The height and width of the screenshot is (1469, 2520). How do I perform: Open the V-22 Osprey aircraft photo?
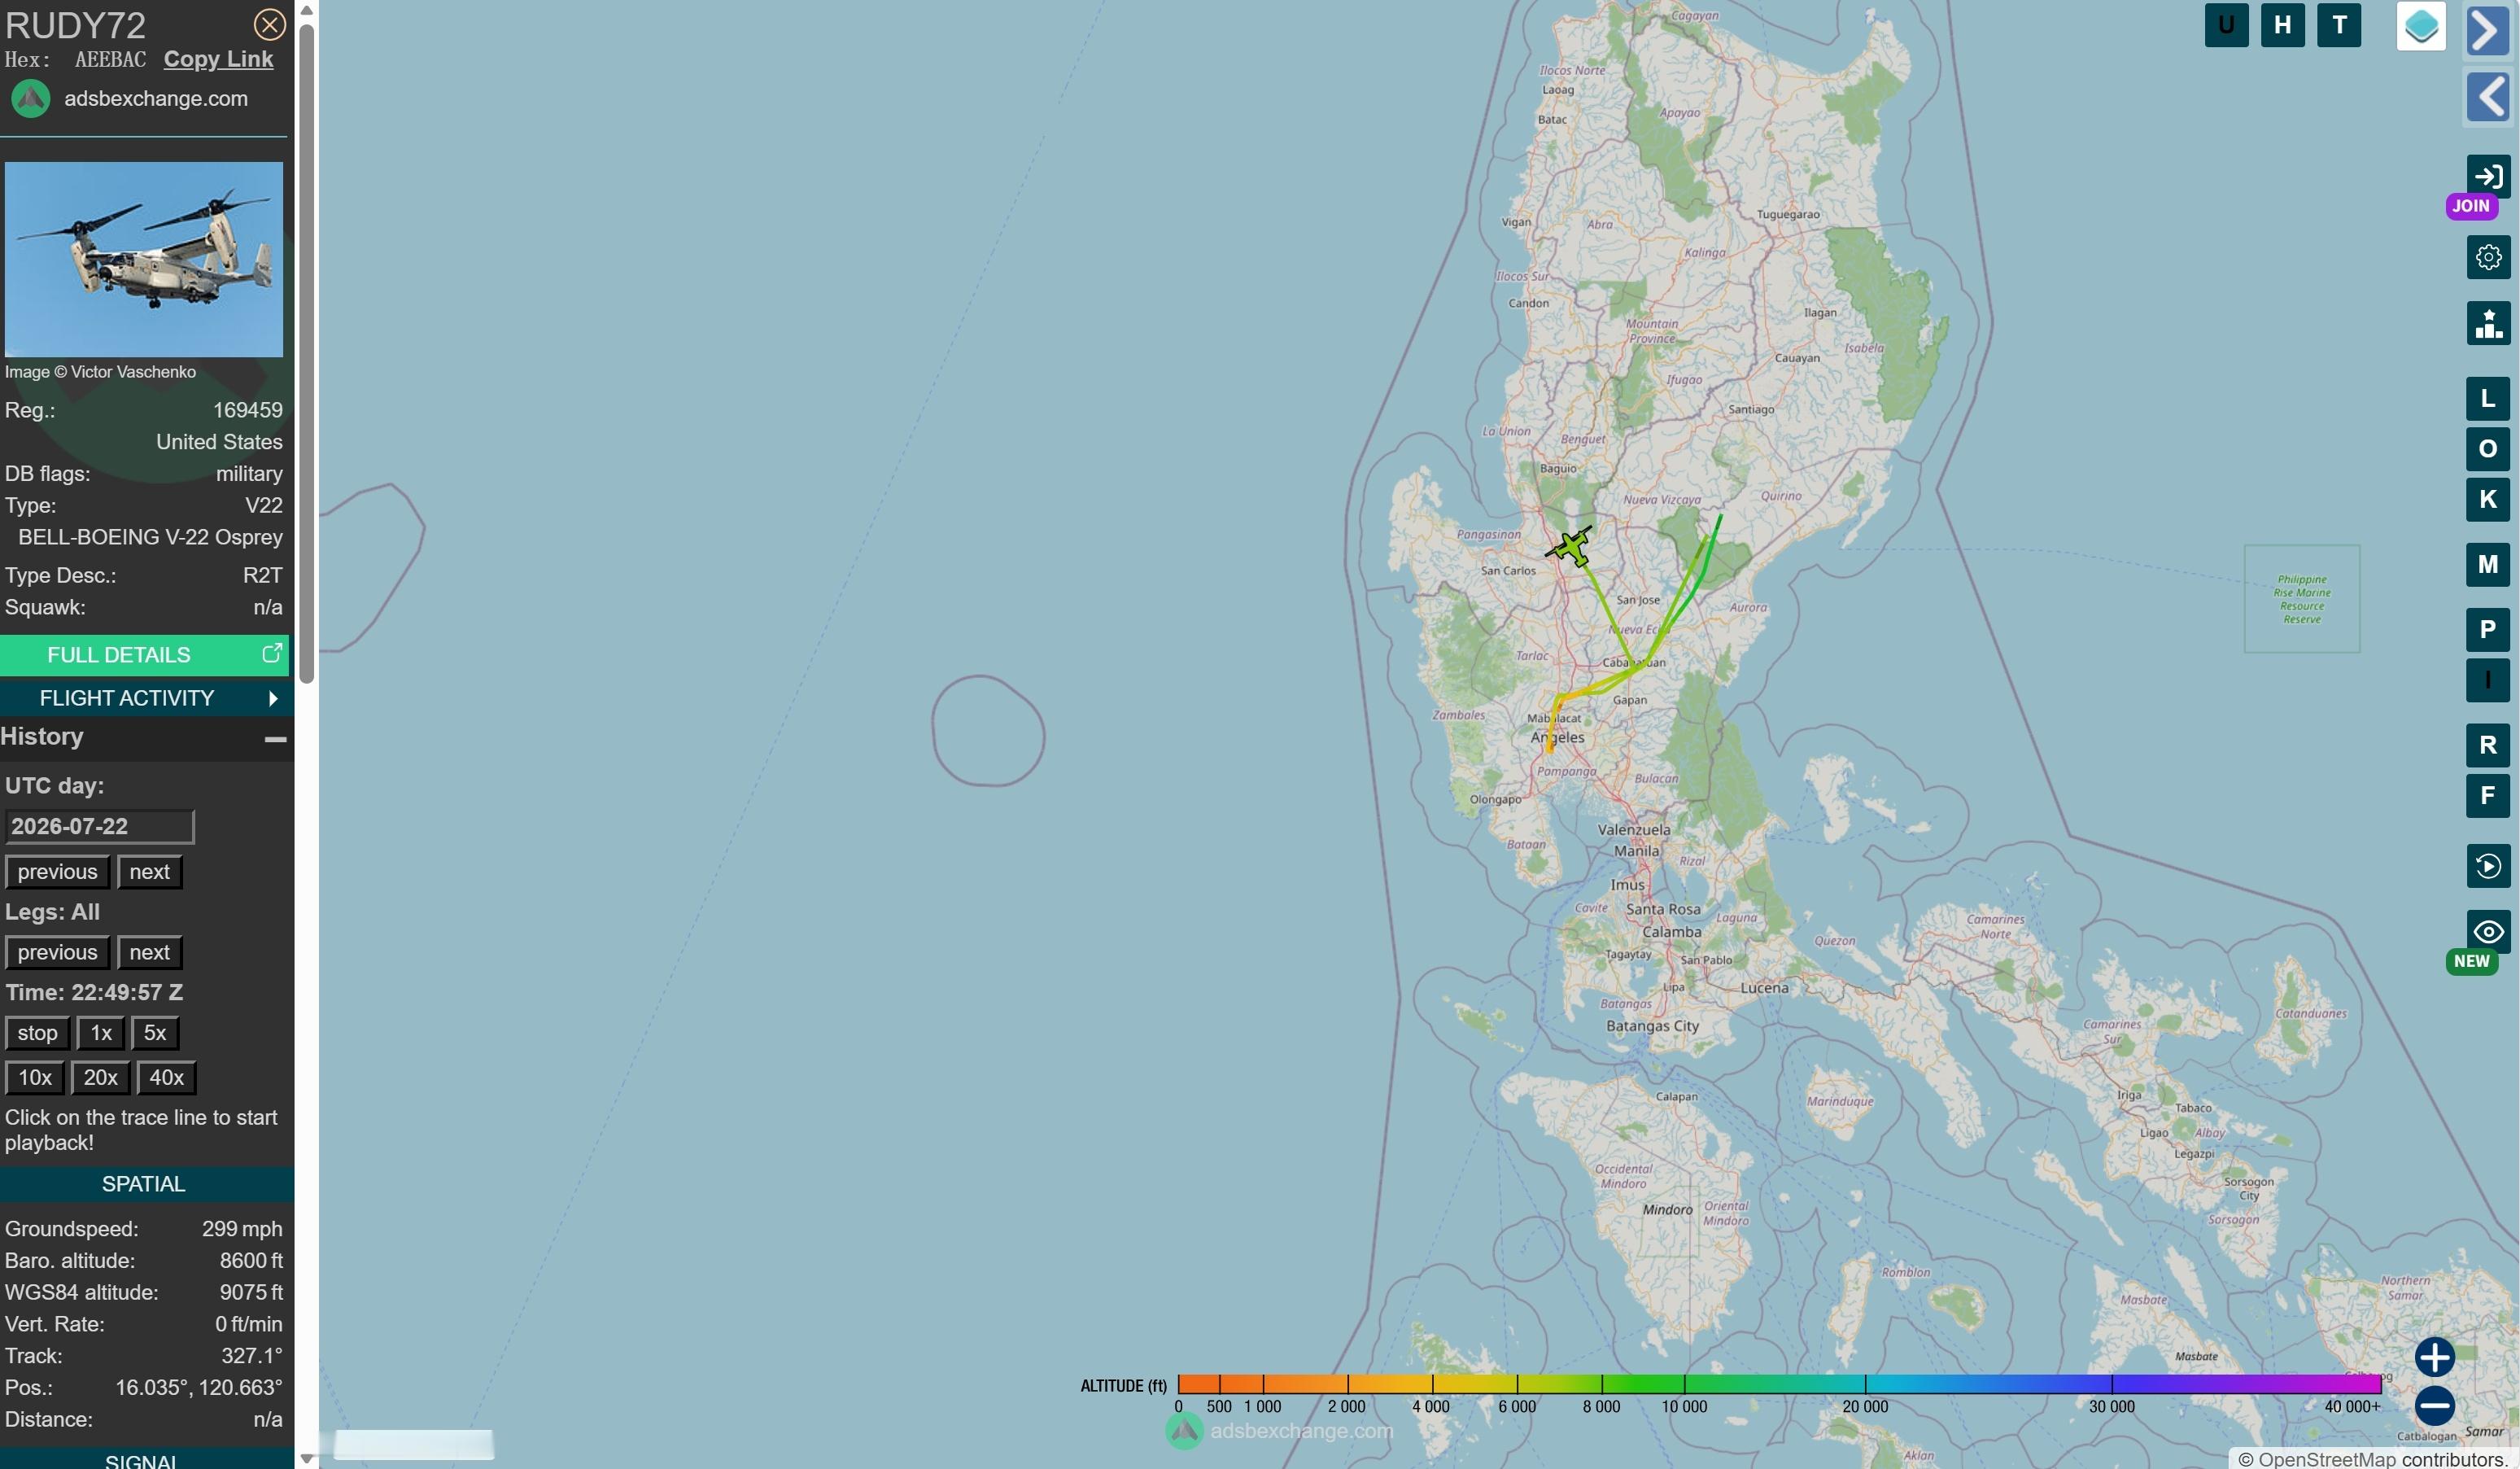click(x=144, y=259)
